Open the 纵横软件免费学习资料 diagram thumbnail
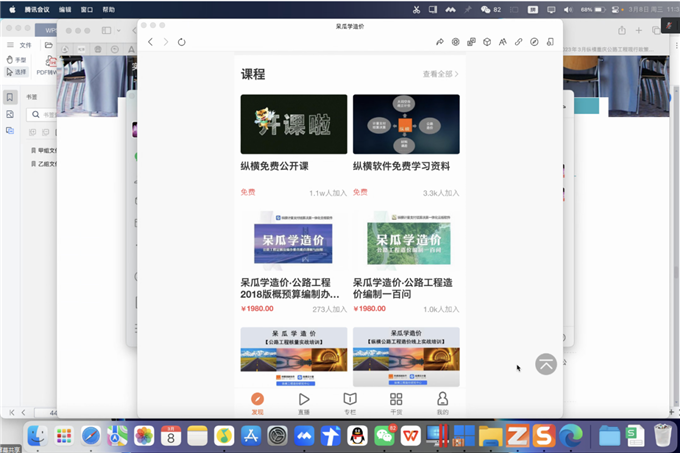 (406, 124)
